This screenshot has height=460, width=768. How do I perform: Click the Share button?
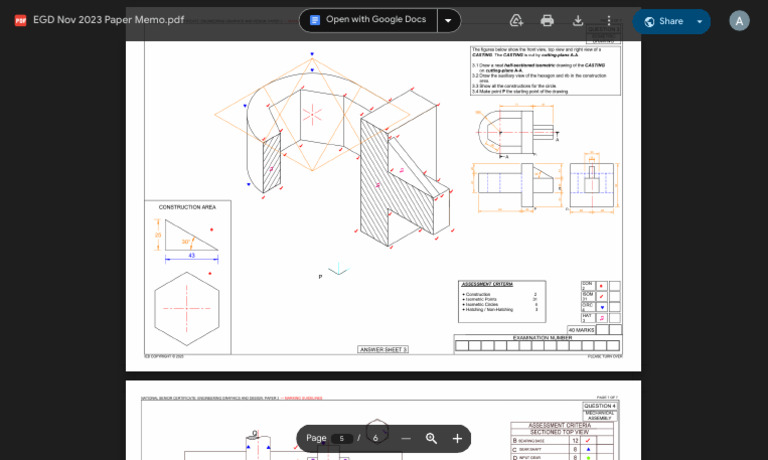click(x=664, y=22)
